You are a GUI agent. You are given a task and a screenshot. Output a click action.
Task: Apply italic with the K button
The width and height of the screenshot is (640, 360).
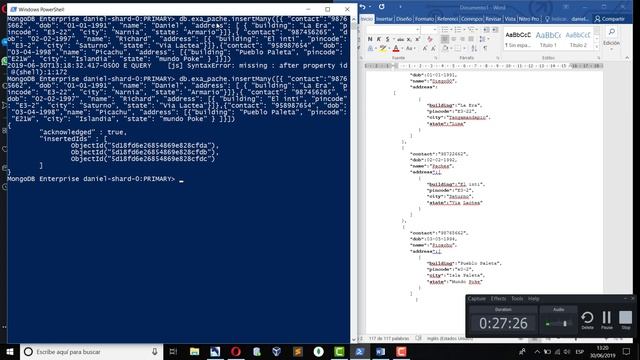point(379,39)
